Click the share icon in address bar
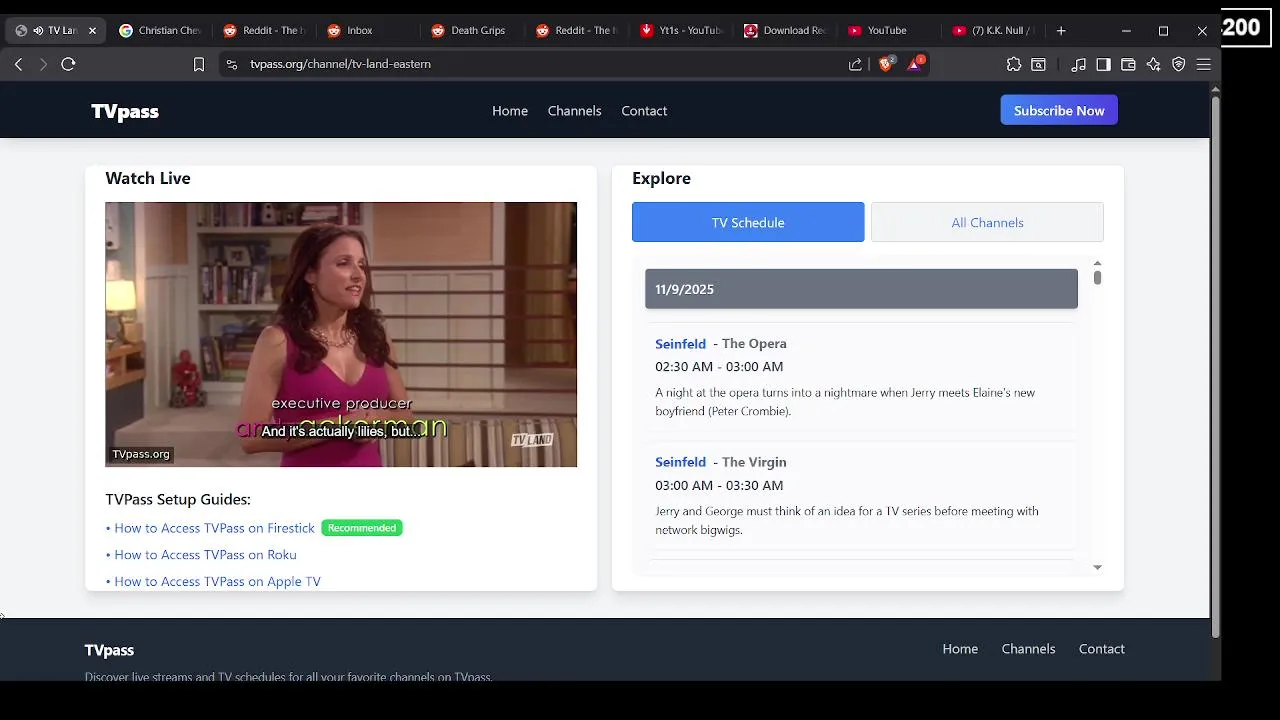 (x=855, y=64)
